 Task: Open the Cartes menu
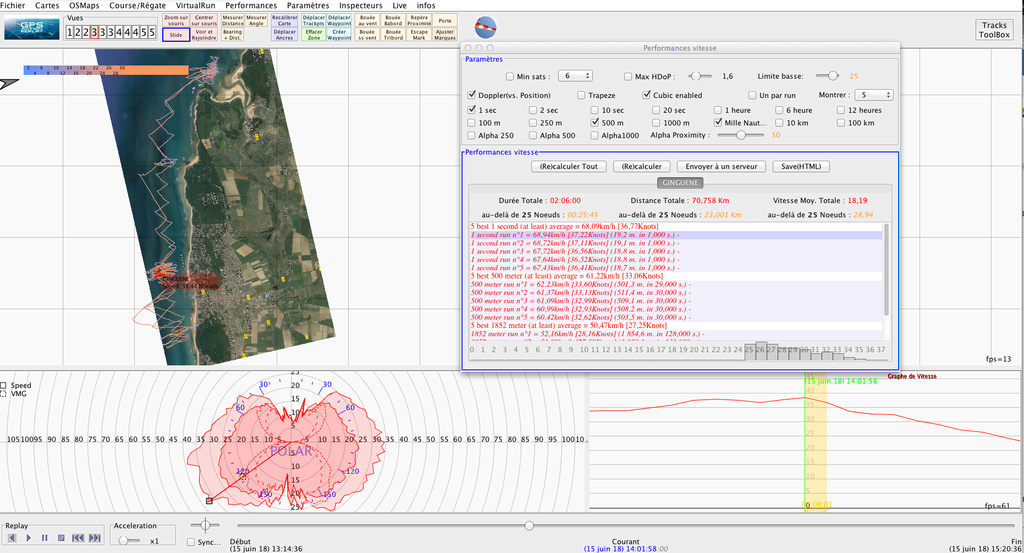[47, 5]
